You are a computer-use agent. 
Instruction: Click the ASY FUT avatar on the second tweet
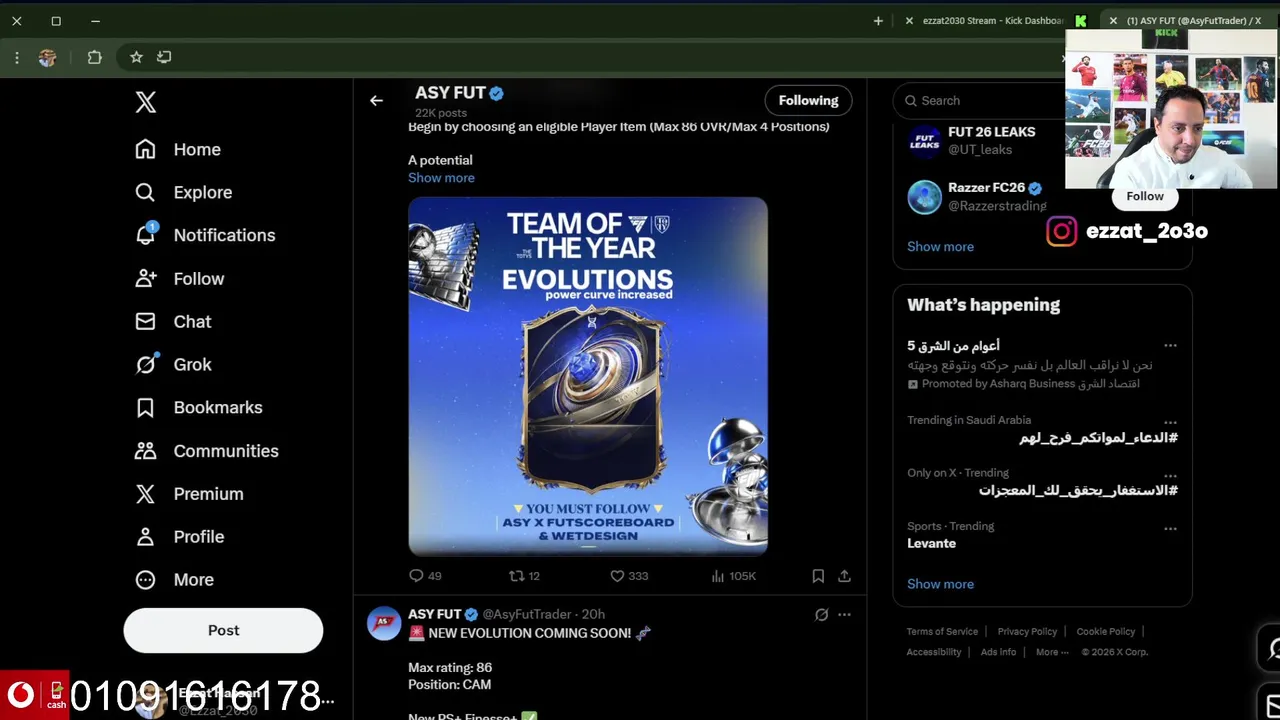coord(383,624)
